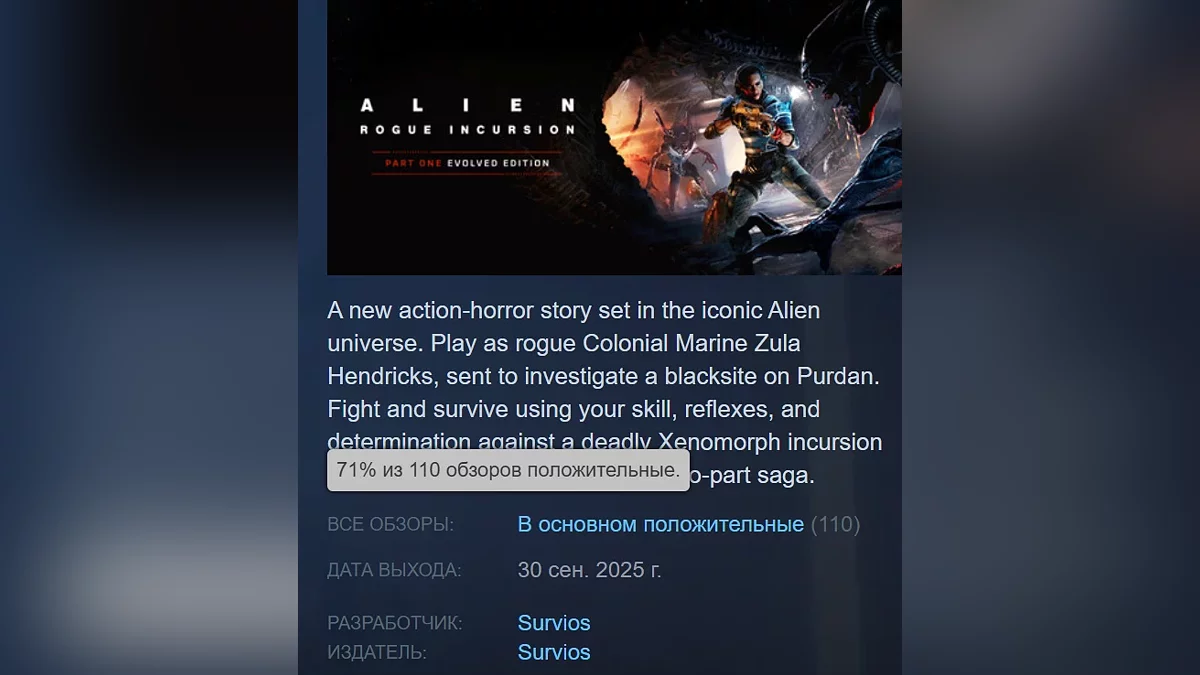This screenshot has height=675, width=1200.
Task: Click the 'ИЗДАТЕЛЬ' label
Action: coord(377,652)
